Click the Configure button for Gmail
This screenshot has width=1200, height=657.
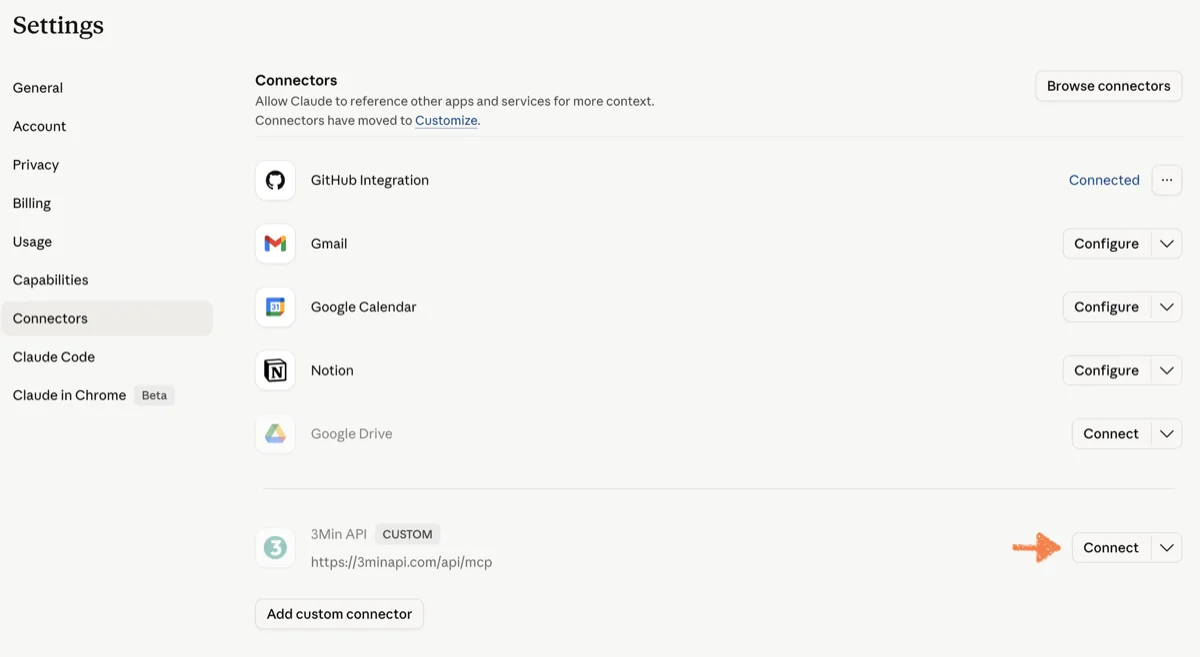pyautogui.click(x=1106, y=244)
